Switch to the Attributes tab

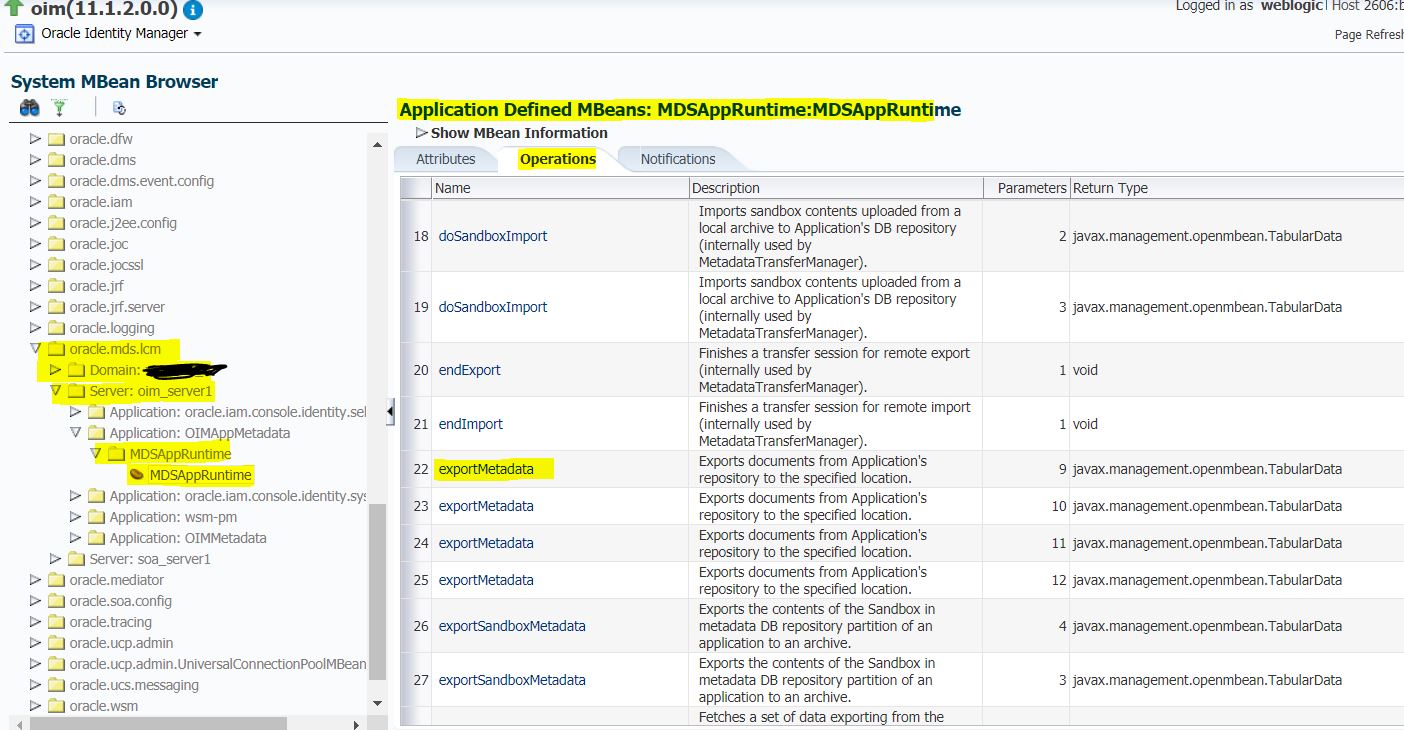pyautogui.click(x=445, y=159)
